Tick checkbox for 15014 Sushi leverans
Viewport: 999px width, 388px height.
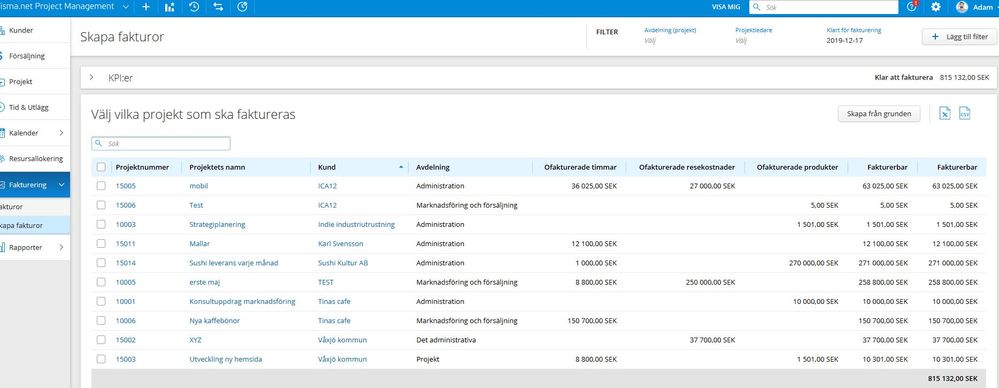tap(101, 262)
